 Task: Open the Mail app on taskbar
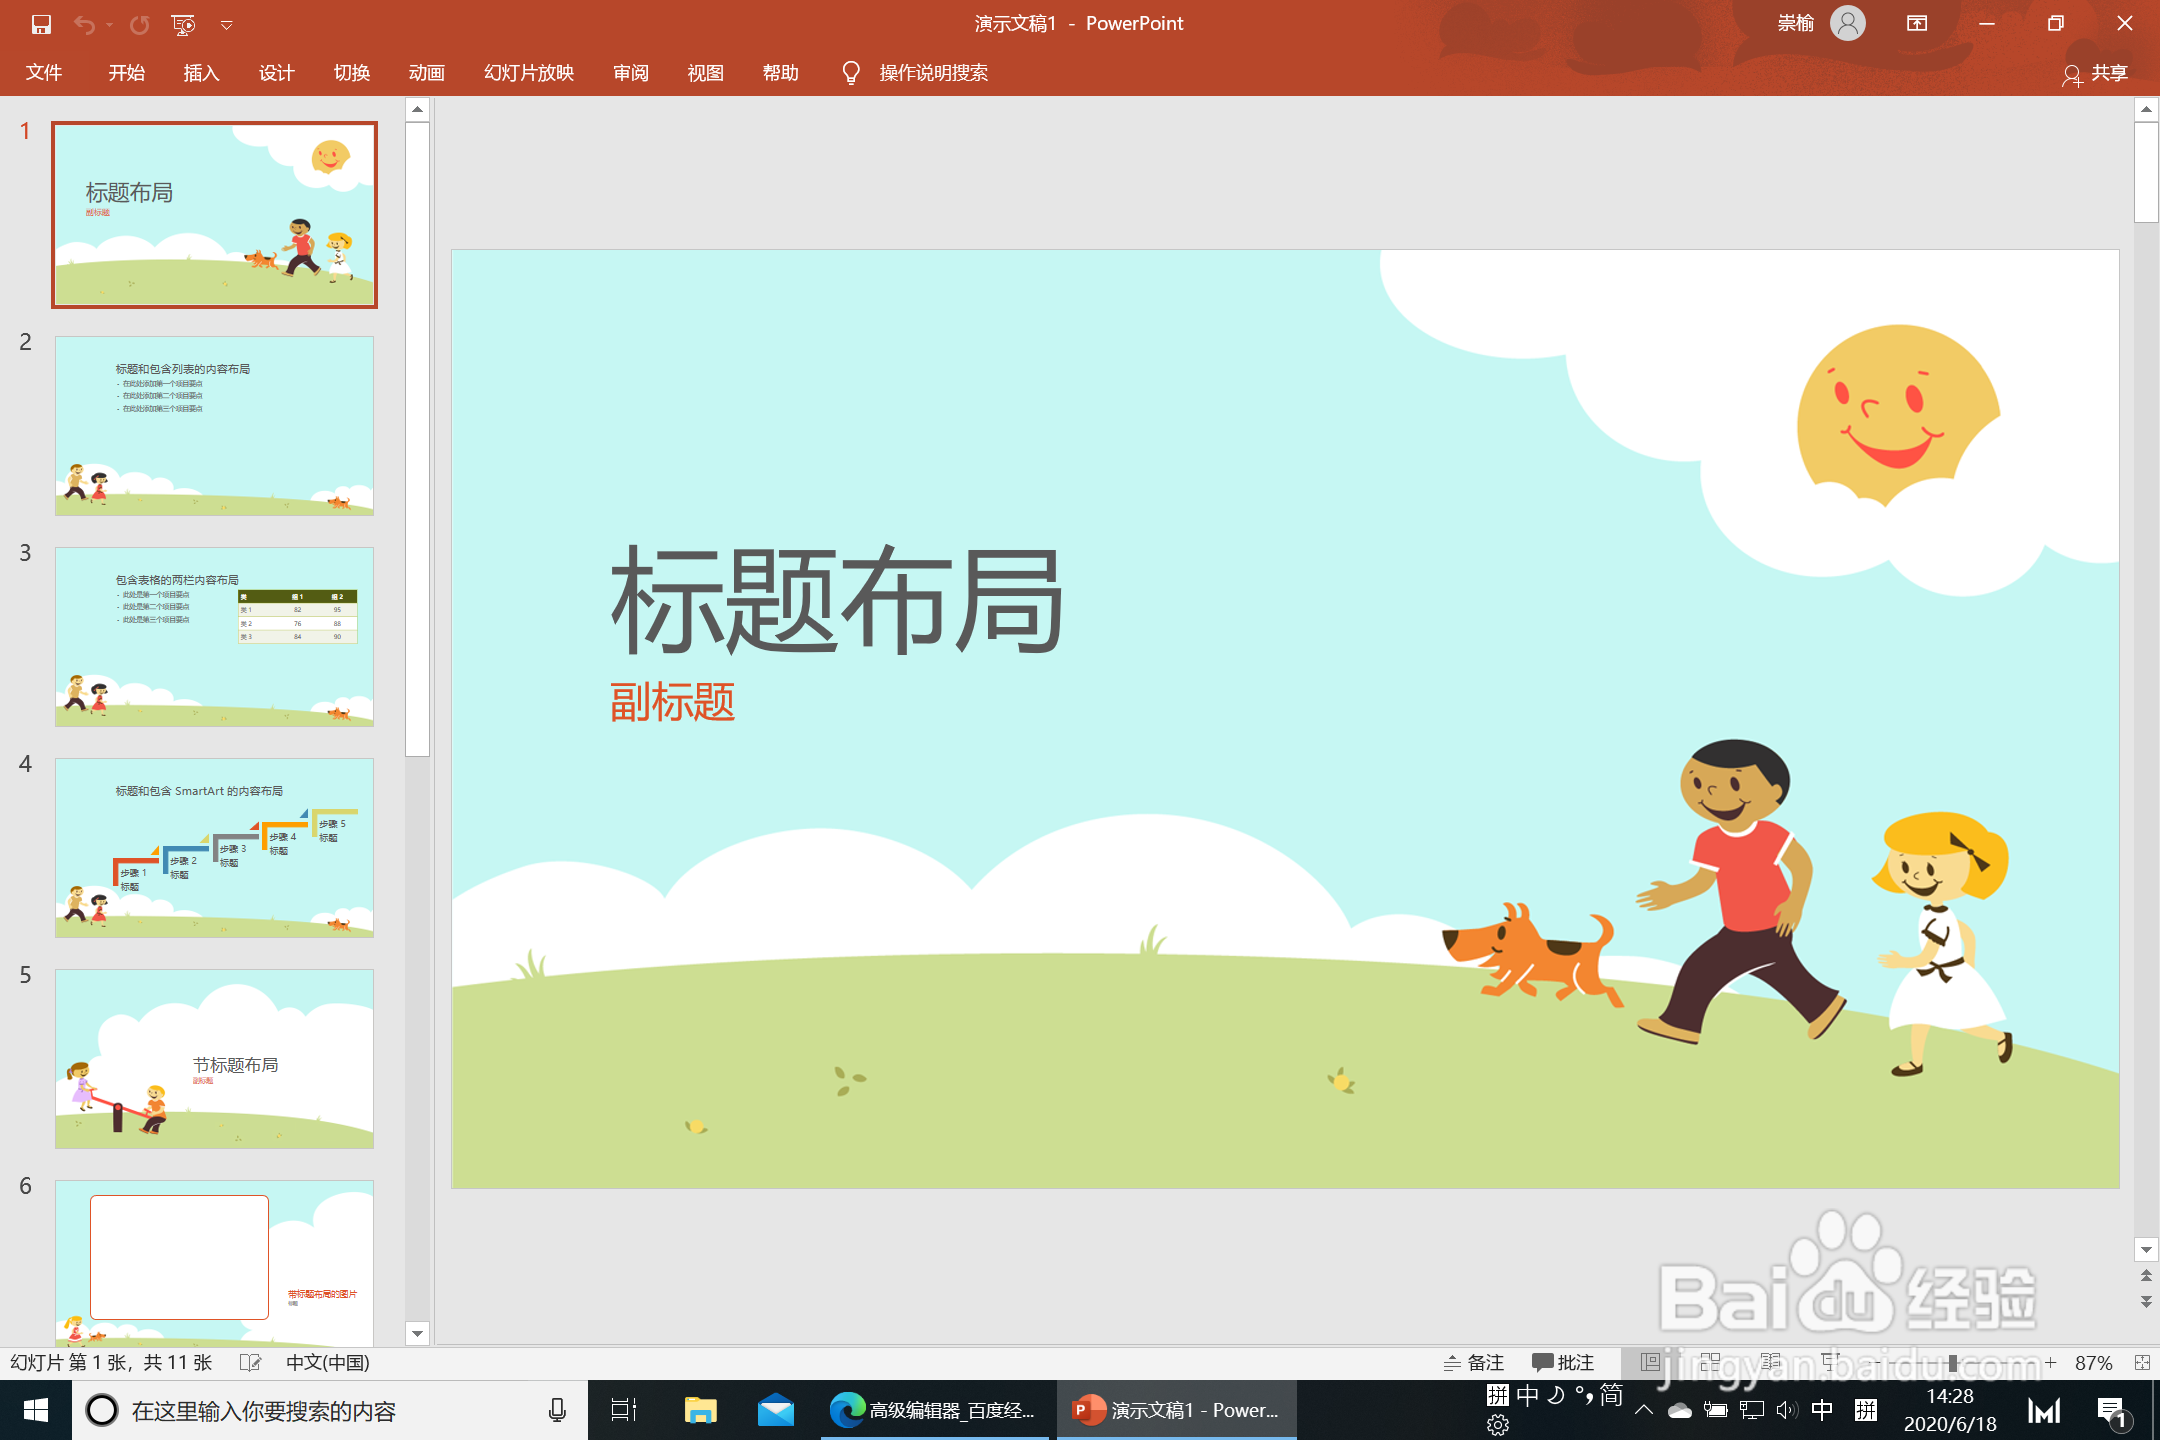776,1411
